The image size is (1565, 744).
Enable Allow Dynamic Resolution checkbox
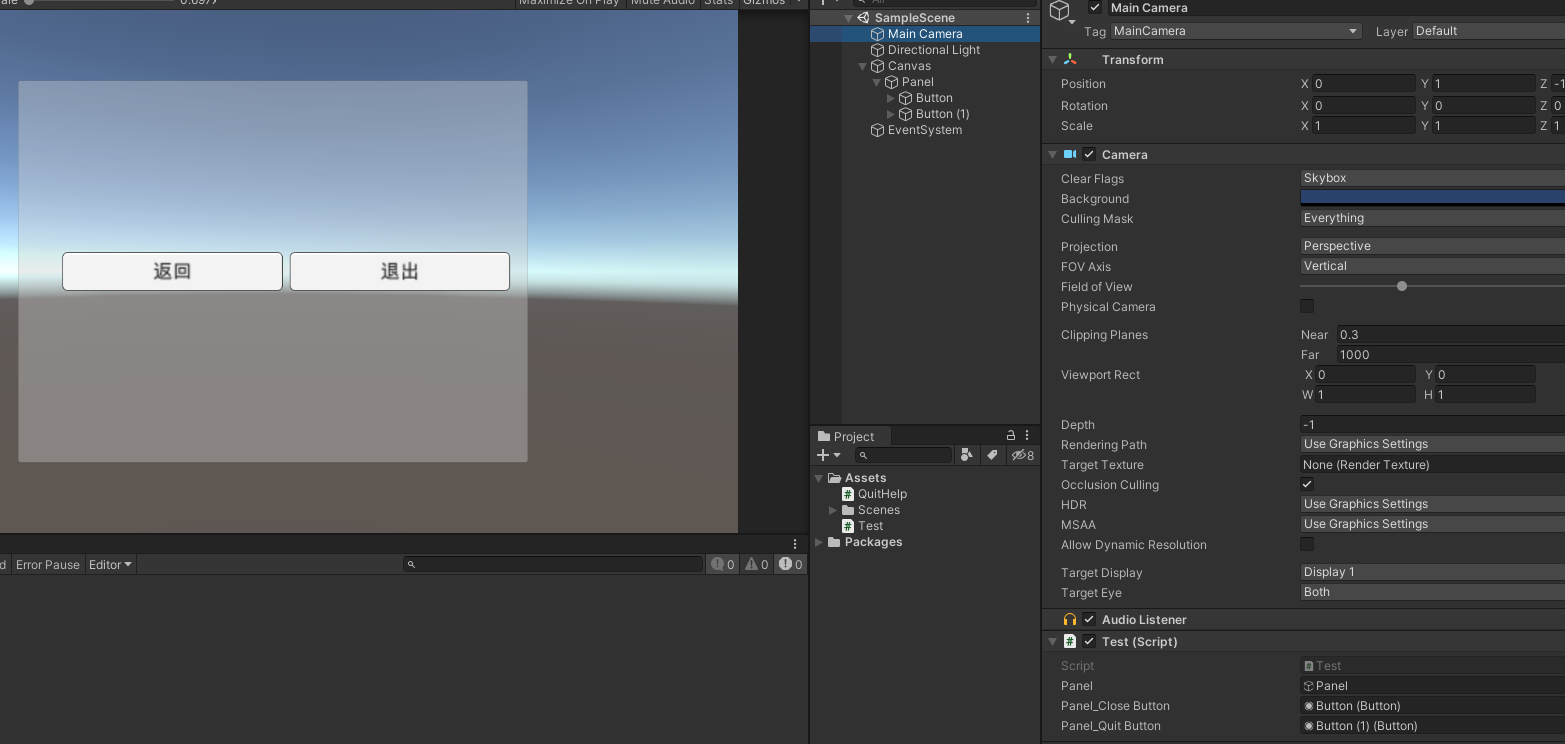(1307, 544)
